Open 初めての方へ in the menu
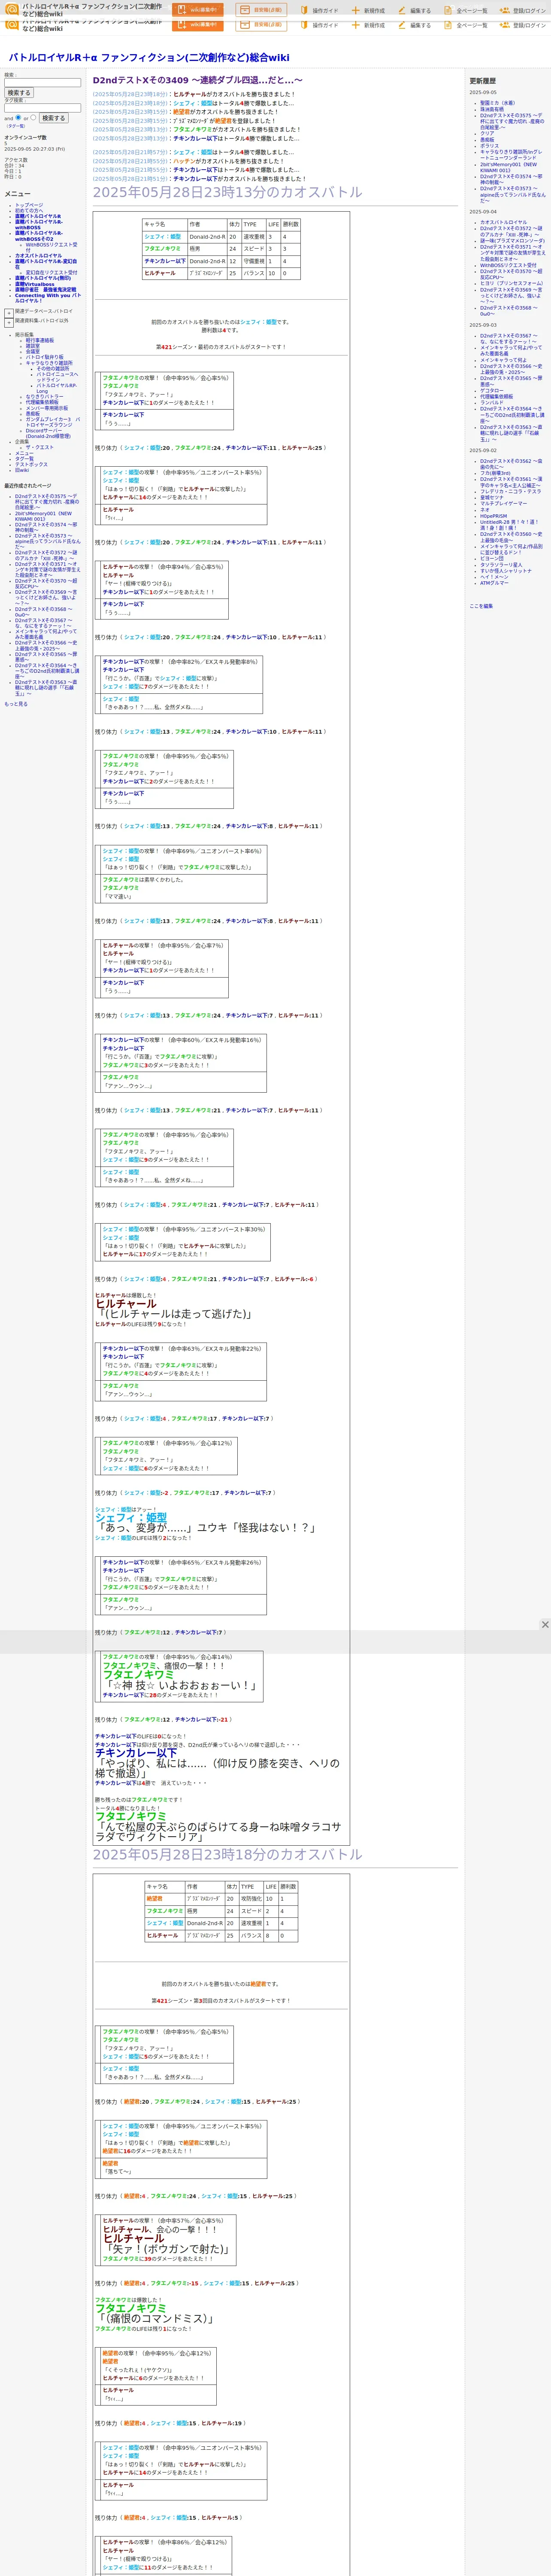The width and height of the screenshot is (551, 2576). tap(29, 211)
